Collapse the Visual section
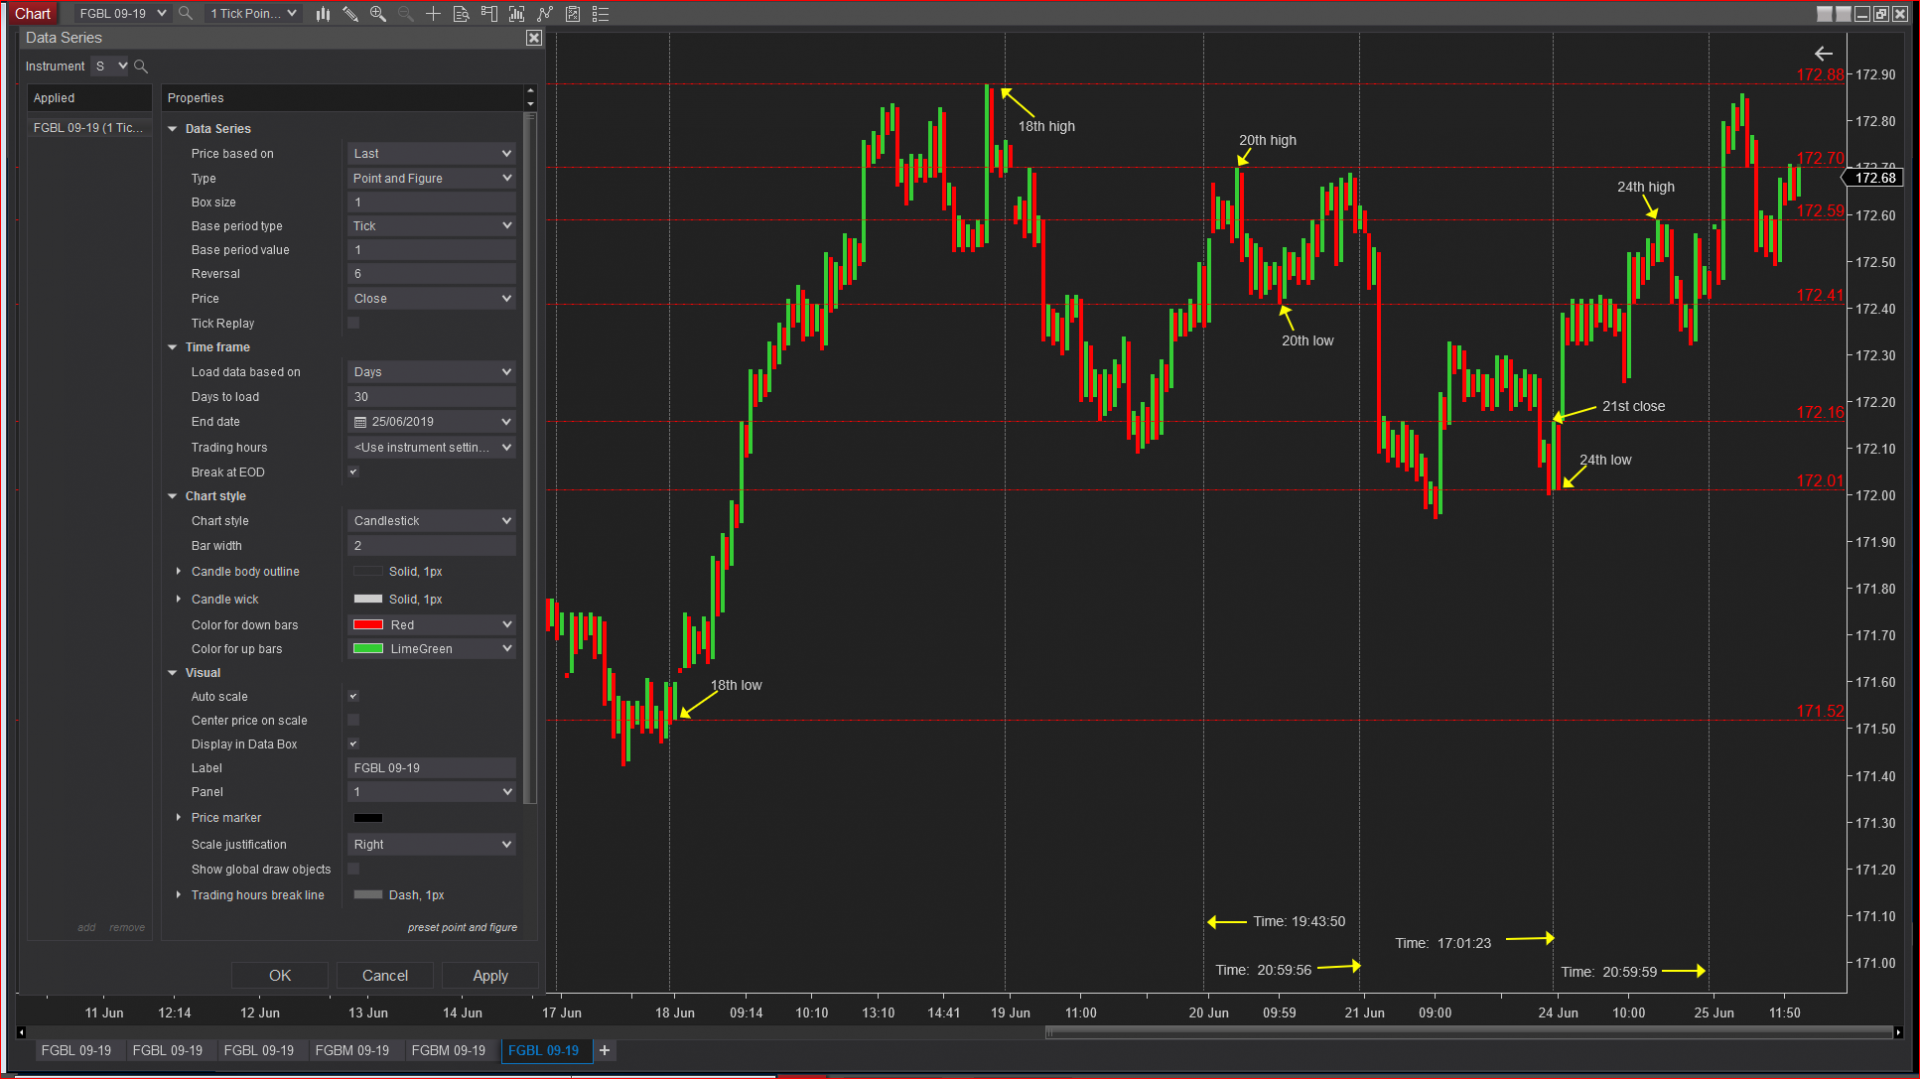The width and height of the screenshot is (1920, 1079). (x=172, y=673)
